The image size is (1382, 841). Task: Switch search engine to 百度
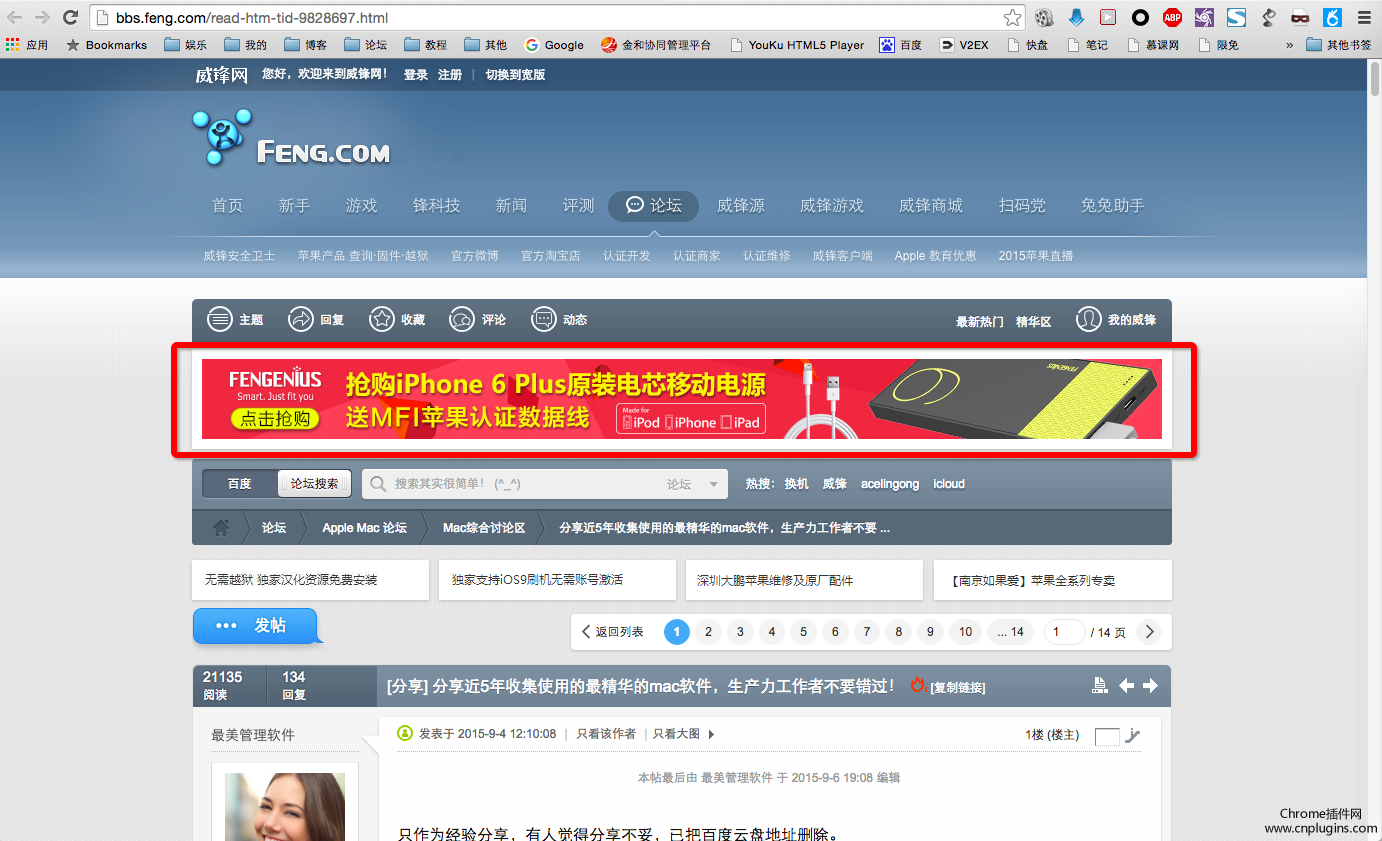(x=240, y=484)
